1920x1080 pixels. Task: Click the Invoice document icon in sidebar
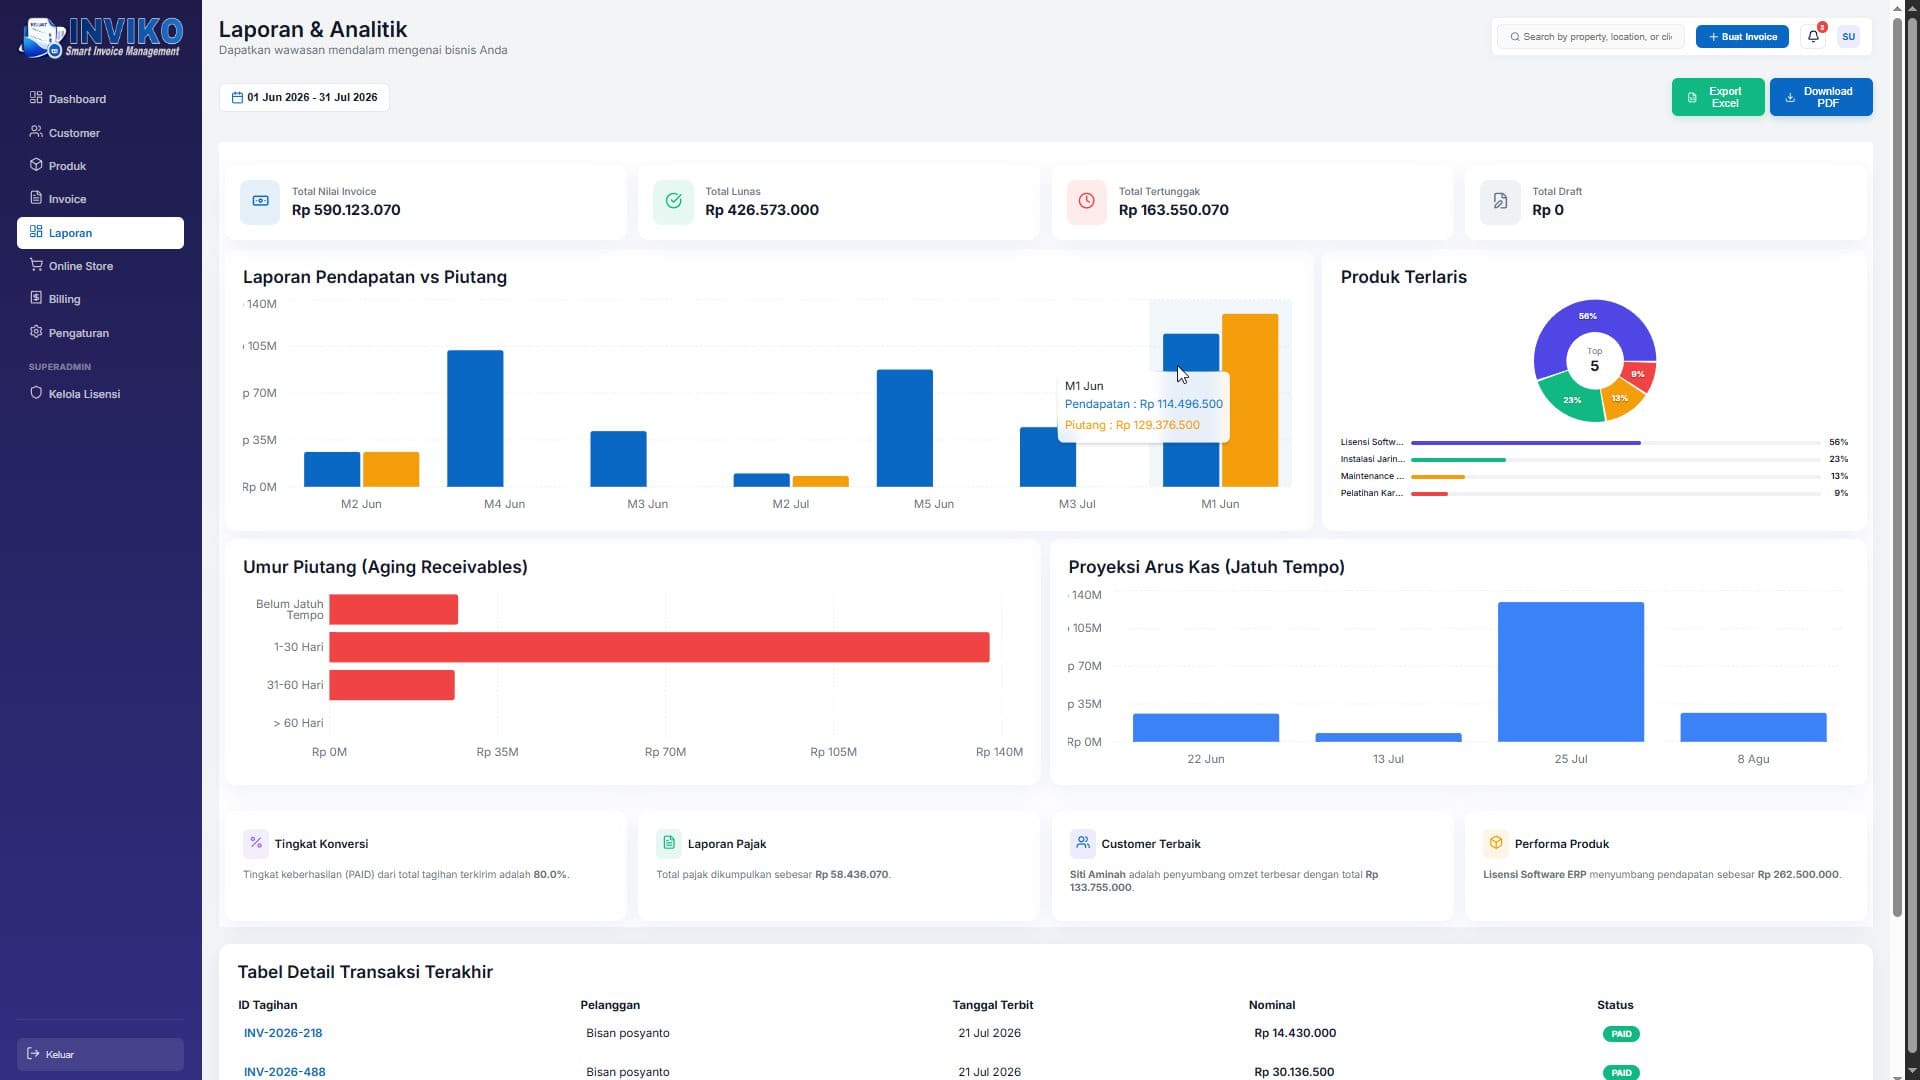[x=36, y=198]
